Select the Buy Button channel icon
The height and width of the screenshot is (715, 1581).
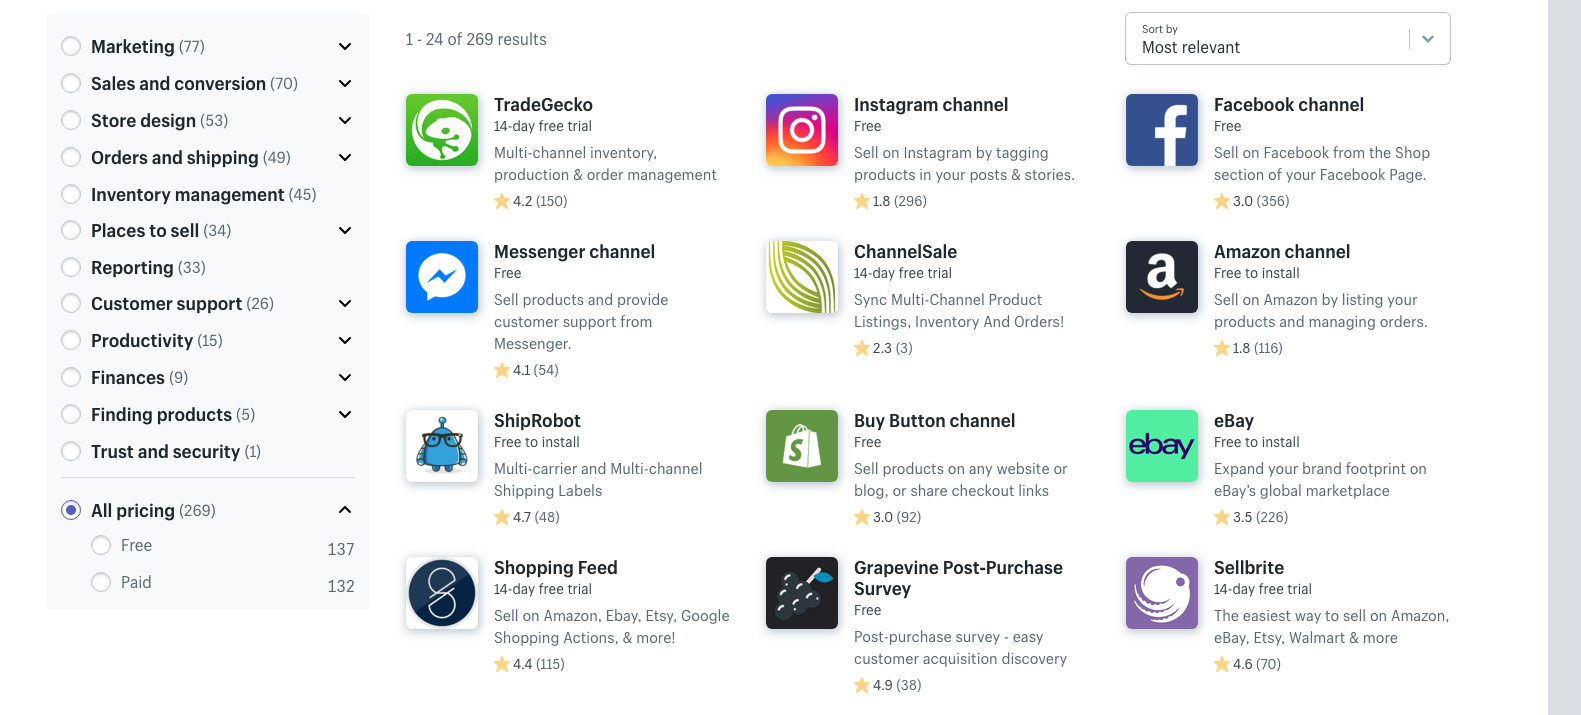801,446
